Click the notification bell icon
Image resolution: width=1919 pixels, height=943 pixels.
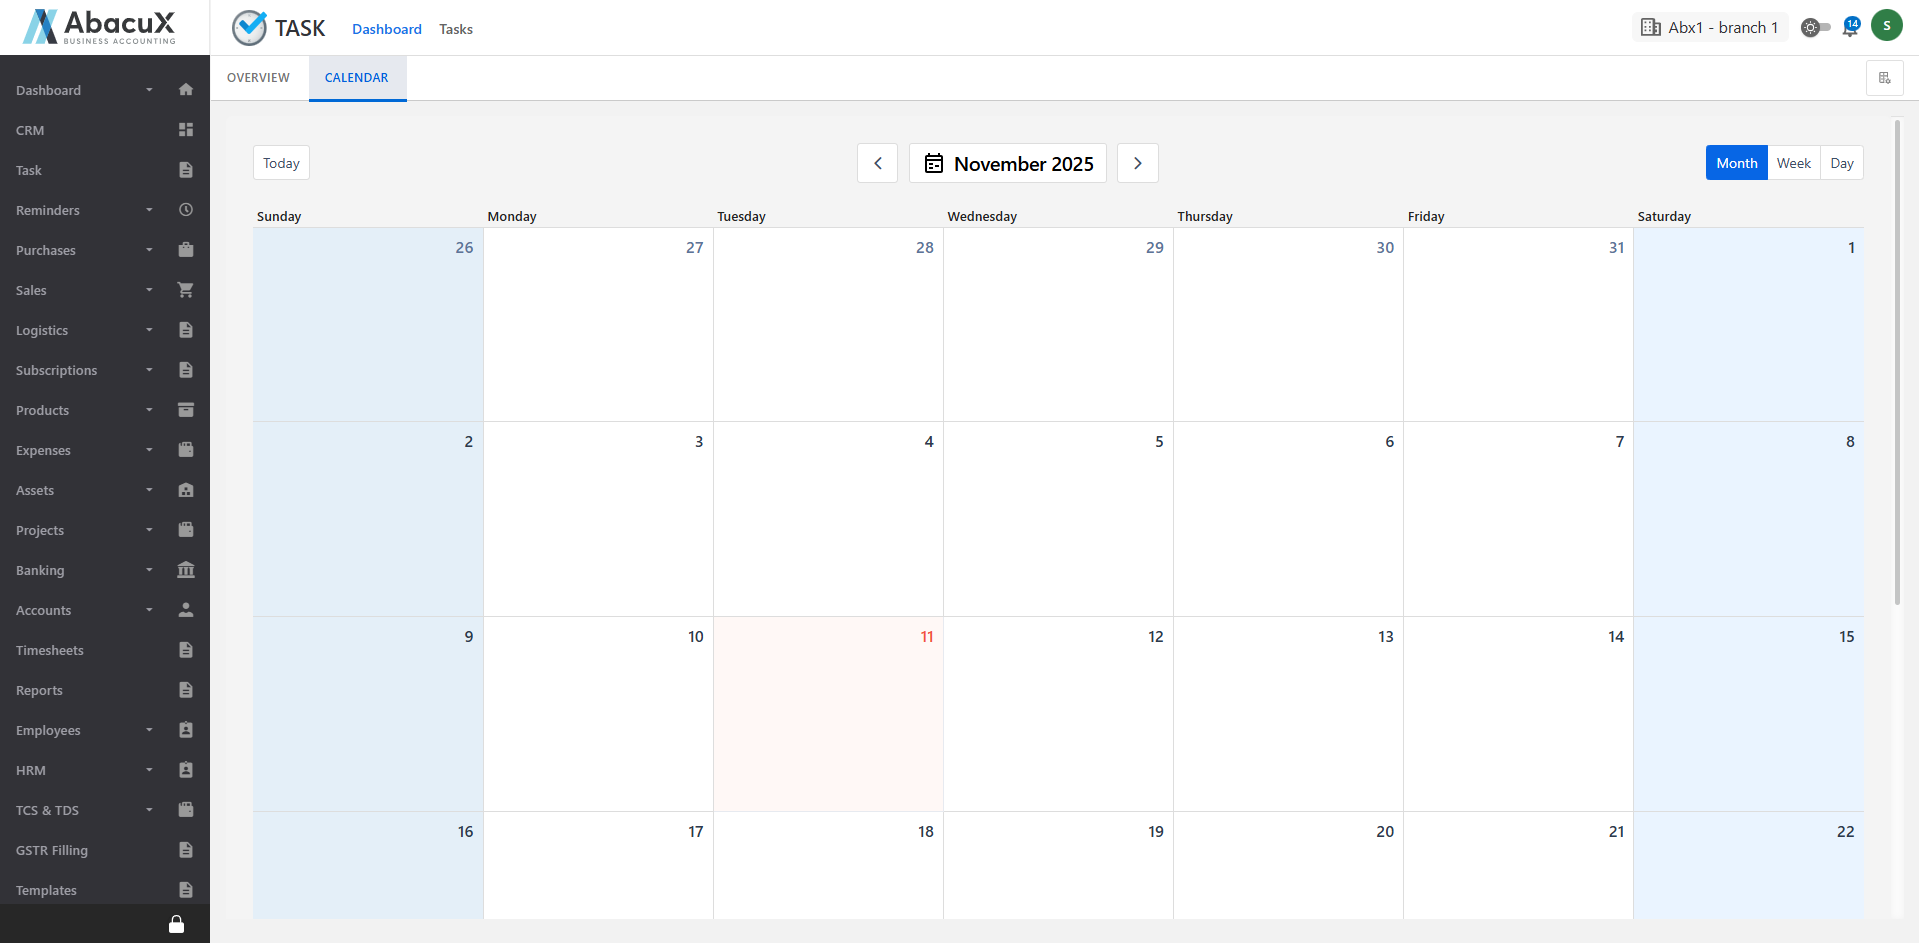coord(1850,28)
